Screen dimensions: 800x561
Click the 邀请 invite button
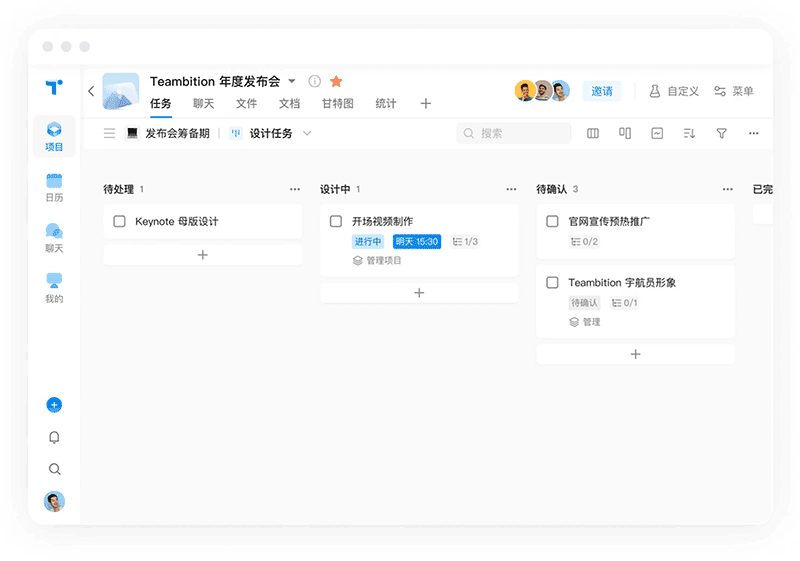pos(602,91)
